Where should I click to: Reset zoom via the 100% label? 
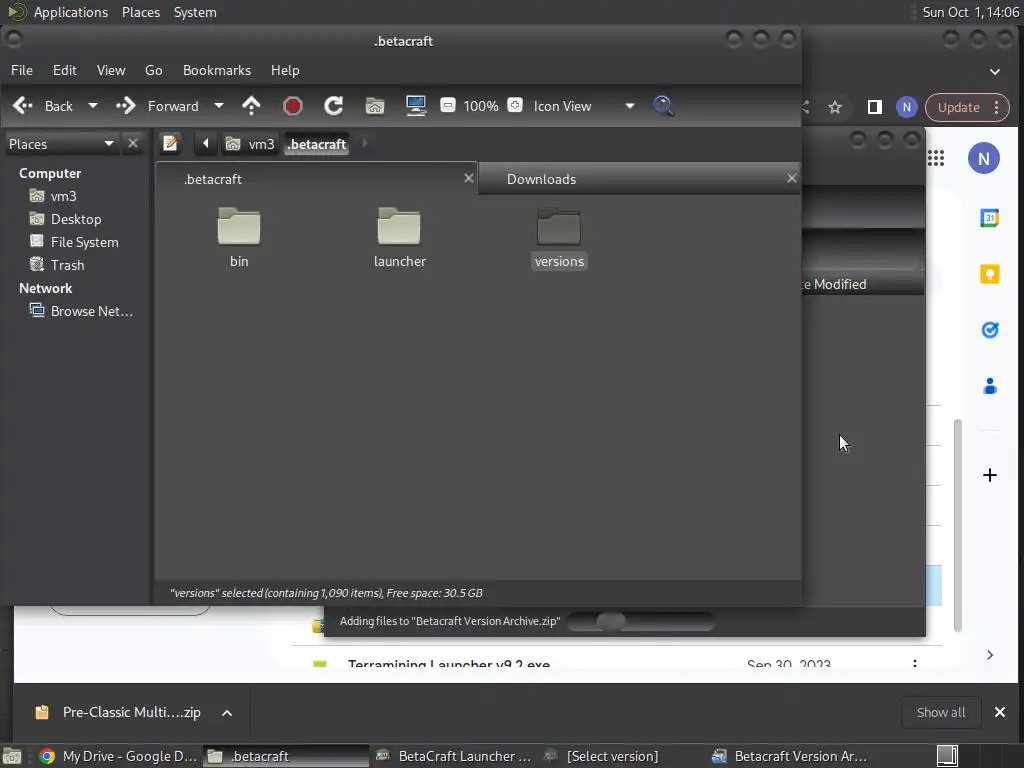(x=481, y=106)
